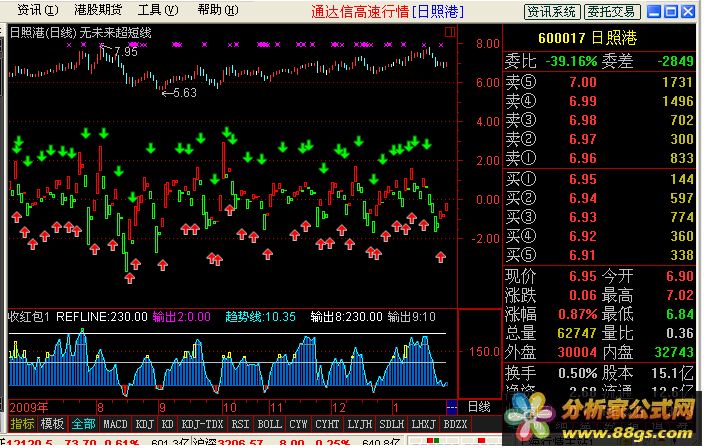The height and width of the screenshot is (448, 704).
Task: Click the 换手 value 0.50%
Action: (577, 373)
